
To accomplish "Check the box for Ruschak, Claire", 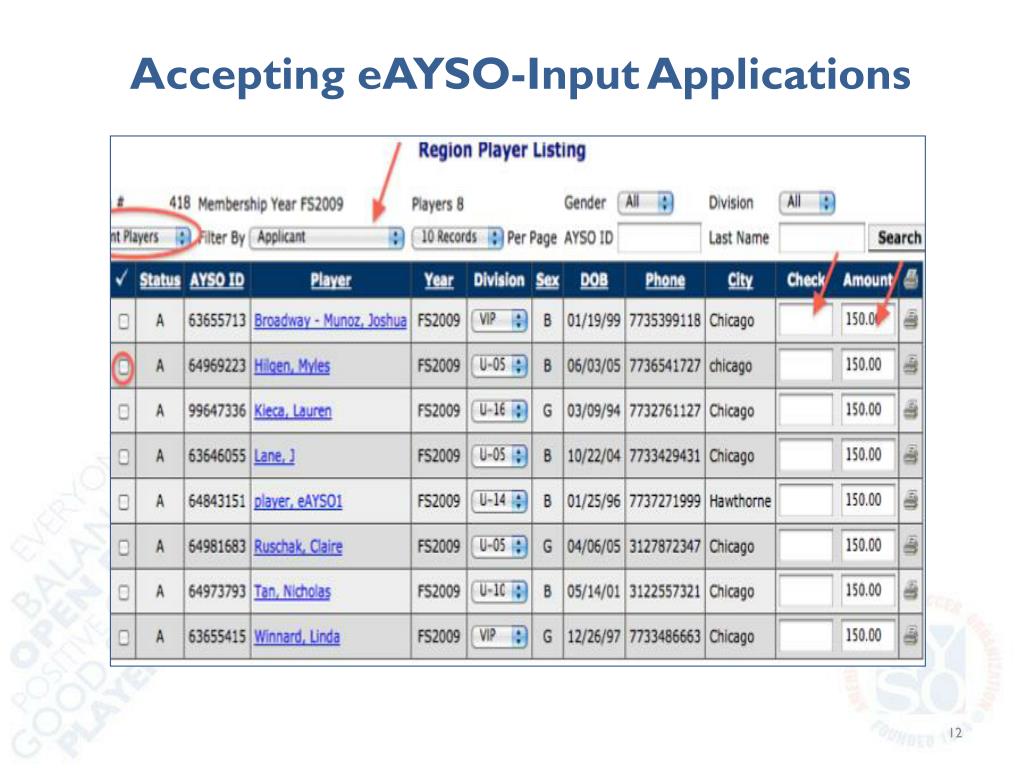I will (x=123, y=547).
